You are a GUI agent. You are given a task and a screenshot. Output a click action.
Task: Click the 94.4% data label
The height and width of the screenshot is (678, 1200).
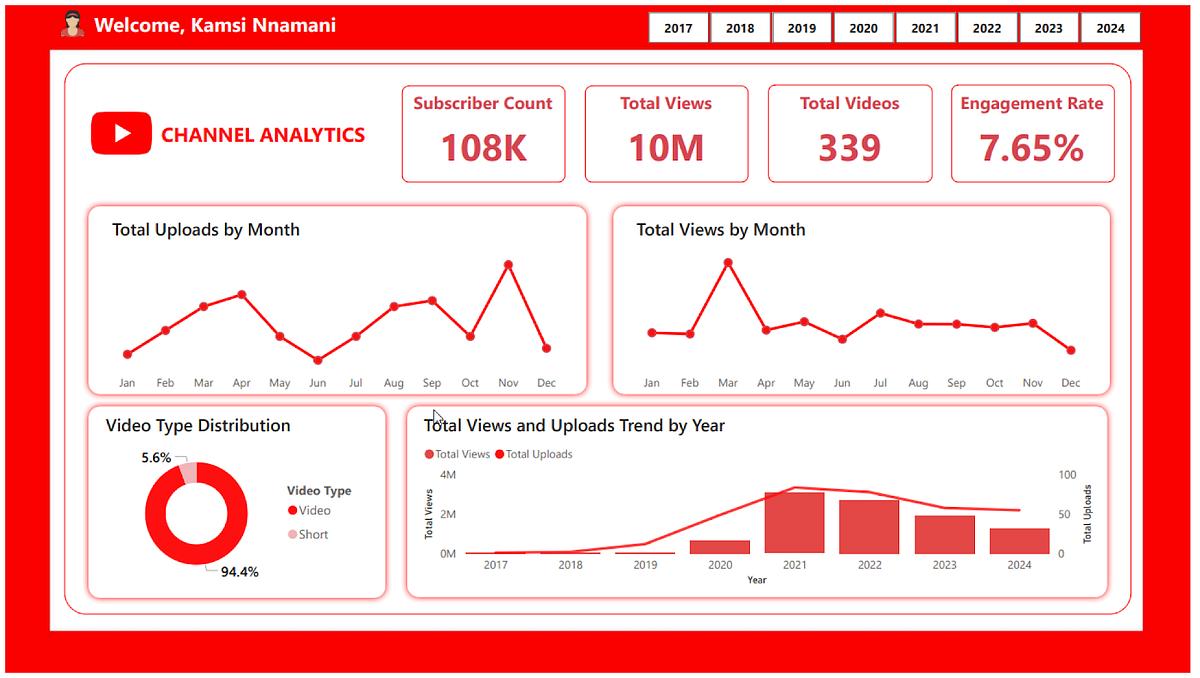point(240,573)
